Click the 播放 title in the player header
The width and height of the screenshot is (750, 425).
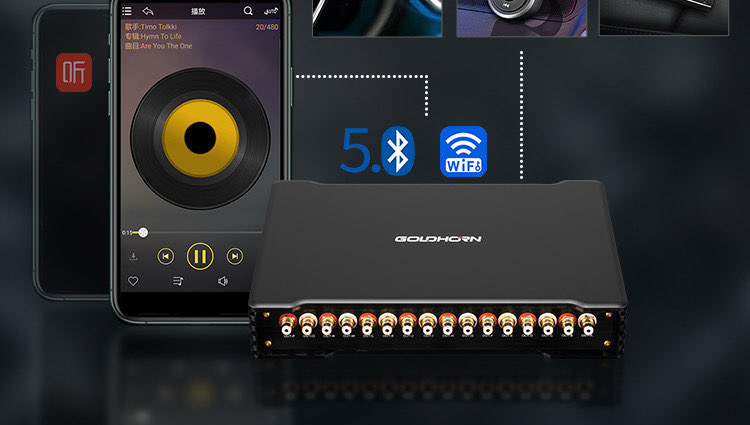coord(198,11)
